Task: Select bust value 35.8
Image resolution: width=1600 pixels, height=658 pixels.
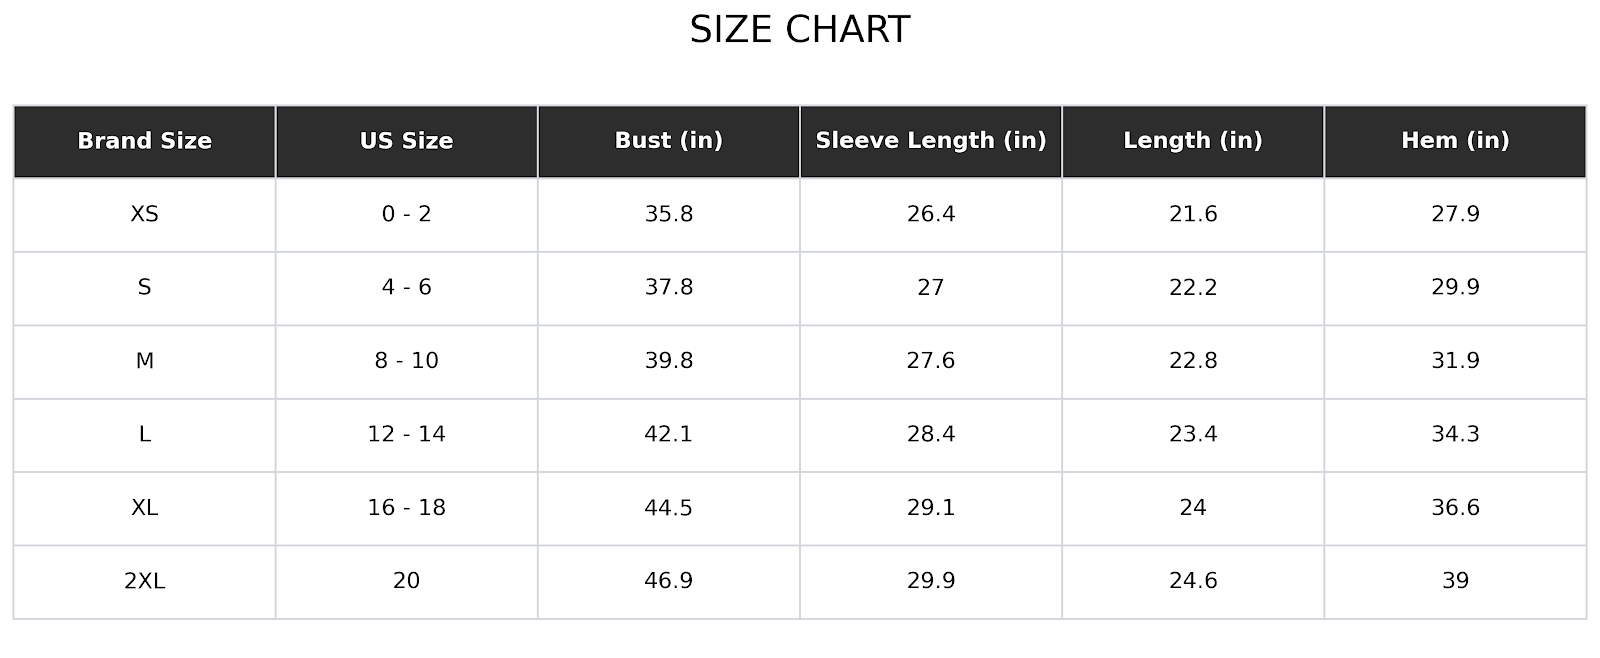Action: pyautogui.click(x=668, y=214)
